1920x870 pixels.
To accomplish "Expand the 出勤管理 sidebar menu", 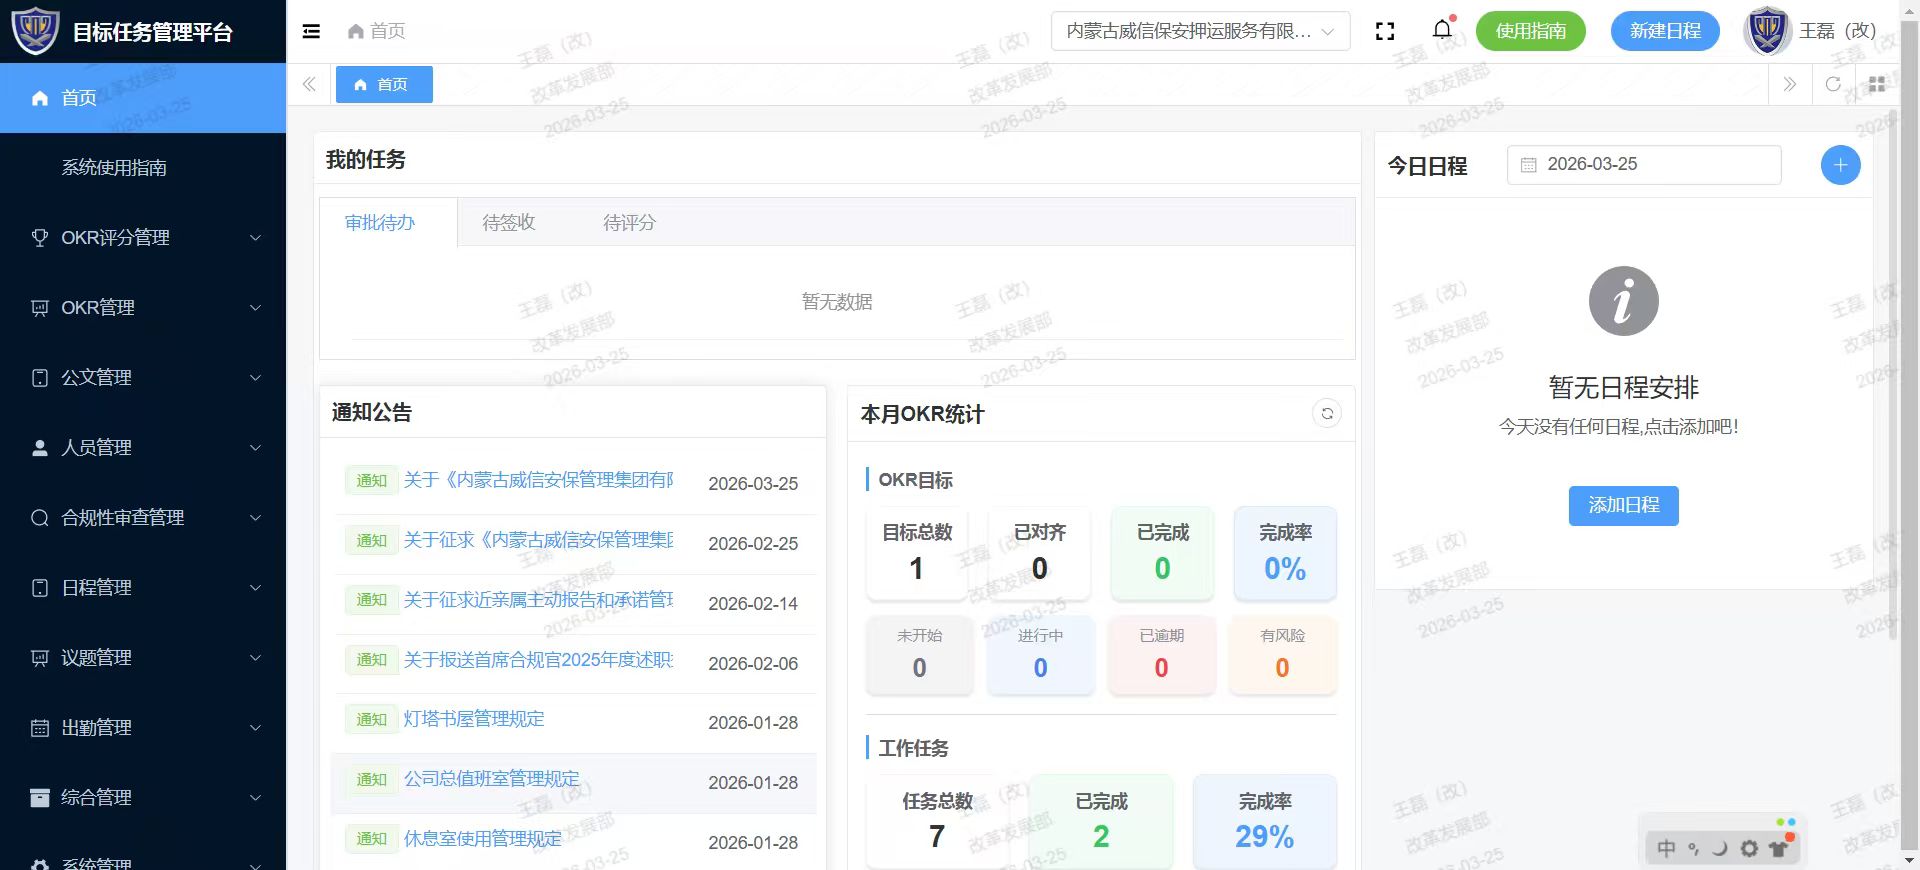I will (143, 728).
